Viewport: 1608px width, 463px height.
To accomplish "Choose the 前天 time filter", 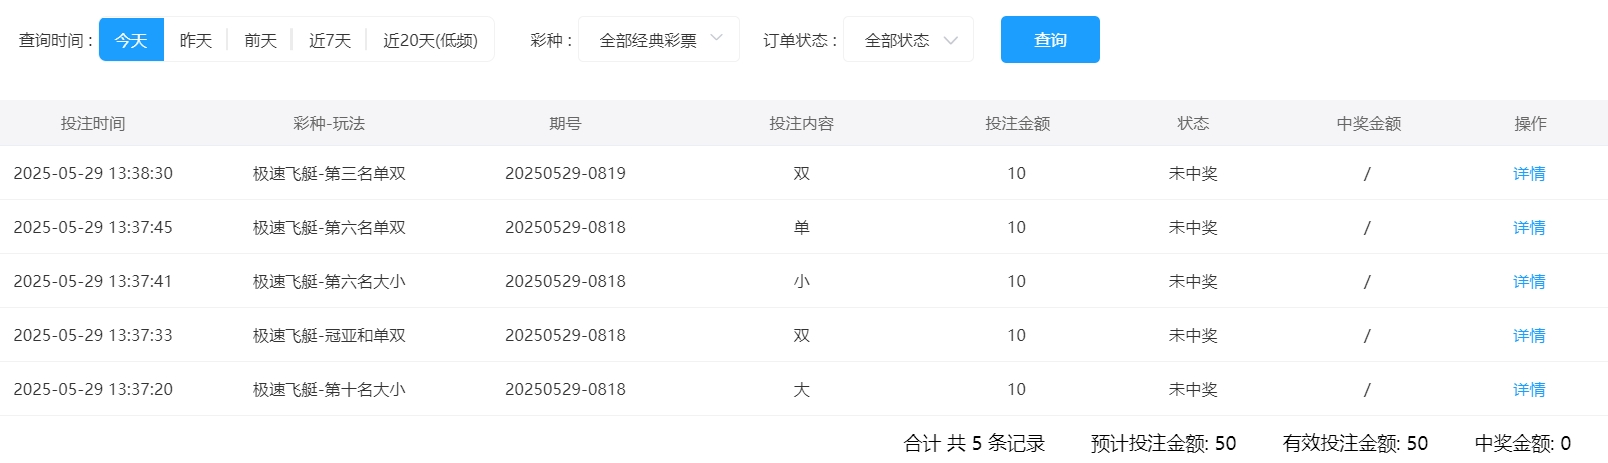I will click(260, 40).
